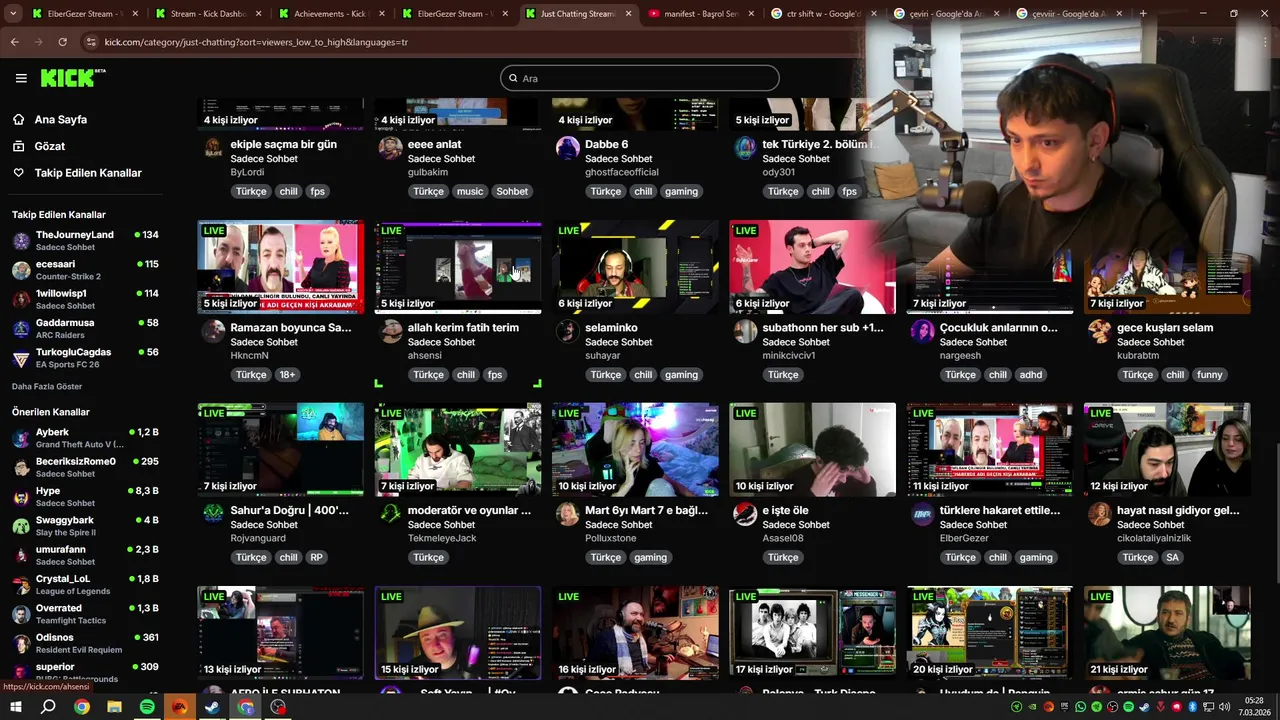
Task: Click the browser address bar URL
Action: [x=256, y=42]
